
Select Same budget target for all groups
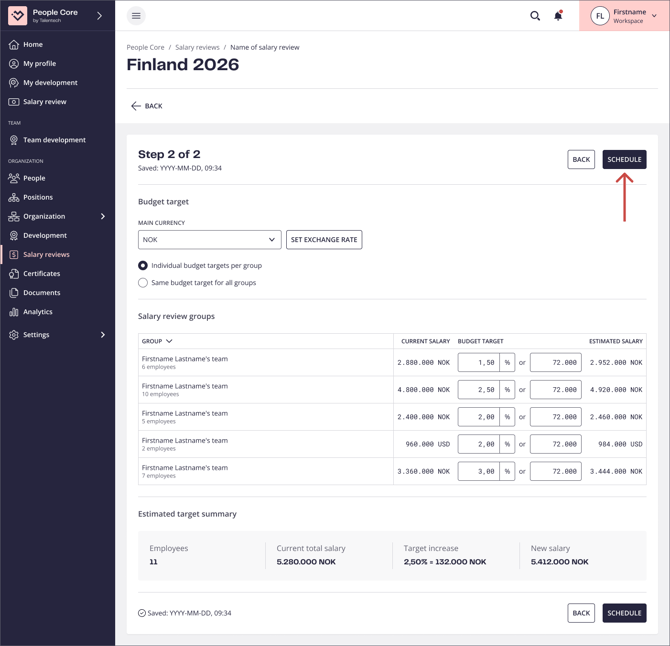143,283
